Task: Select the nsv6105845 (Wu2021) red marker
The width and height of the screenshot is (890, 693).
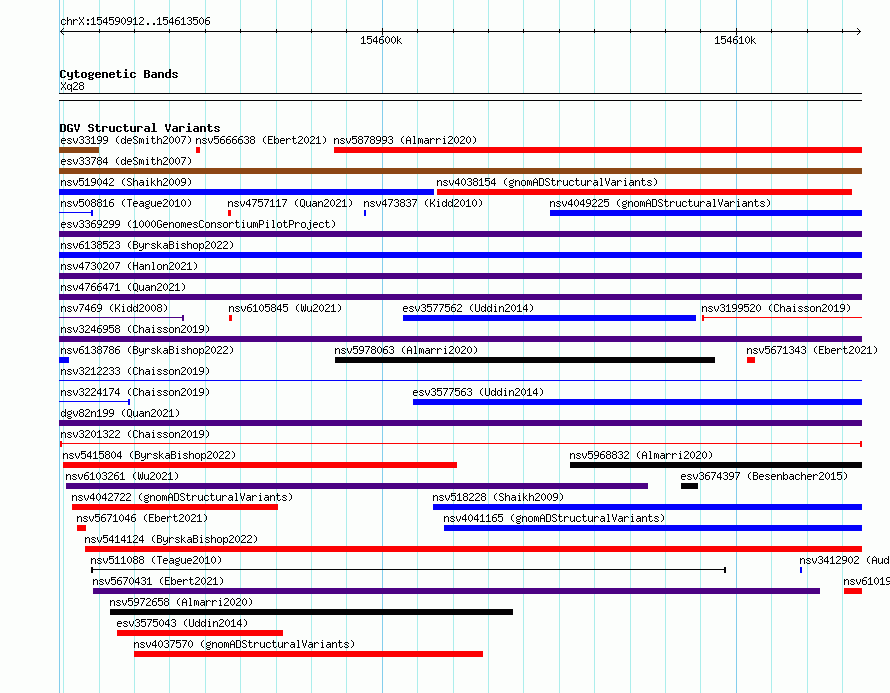Action: click(230, 318)
